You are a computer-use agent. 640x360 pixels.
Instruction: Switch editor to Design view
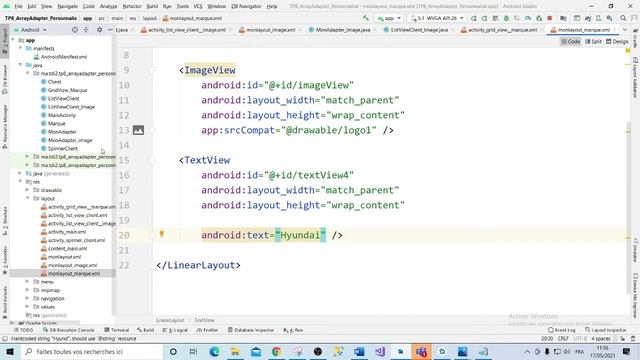[617, 42]
